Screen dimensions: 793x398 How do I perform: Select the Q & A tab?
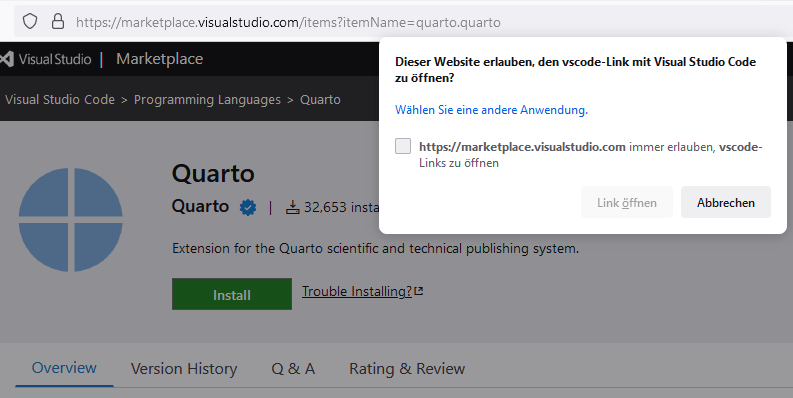coord(293,369)
